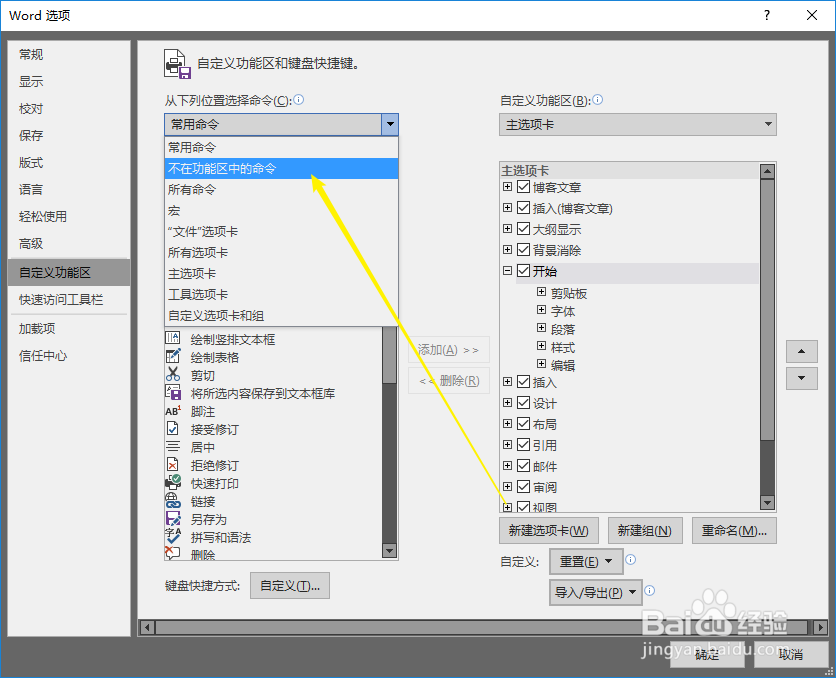Click keyboard shortcuts 自定义(T)... button
The image size is (836, 678).
290,586
